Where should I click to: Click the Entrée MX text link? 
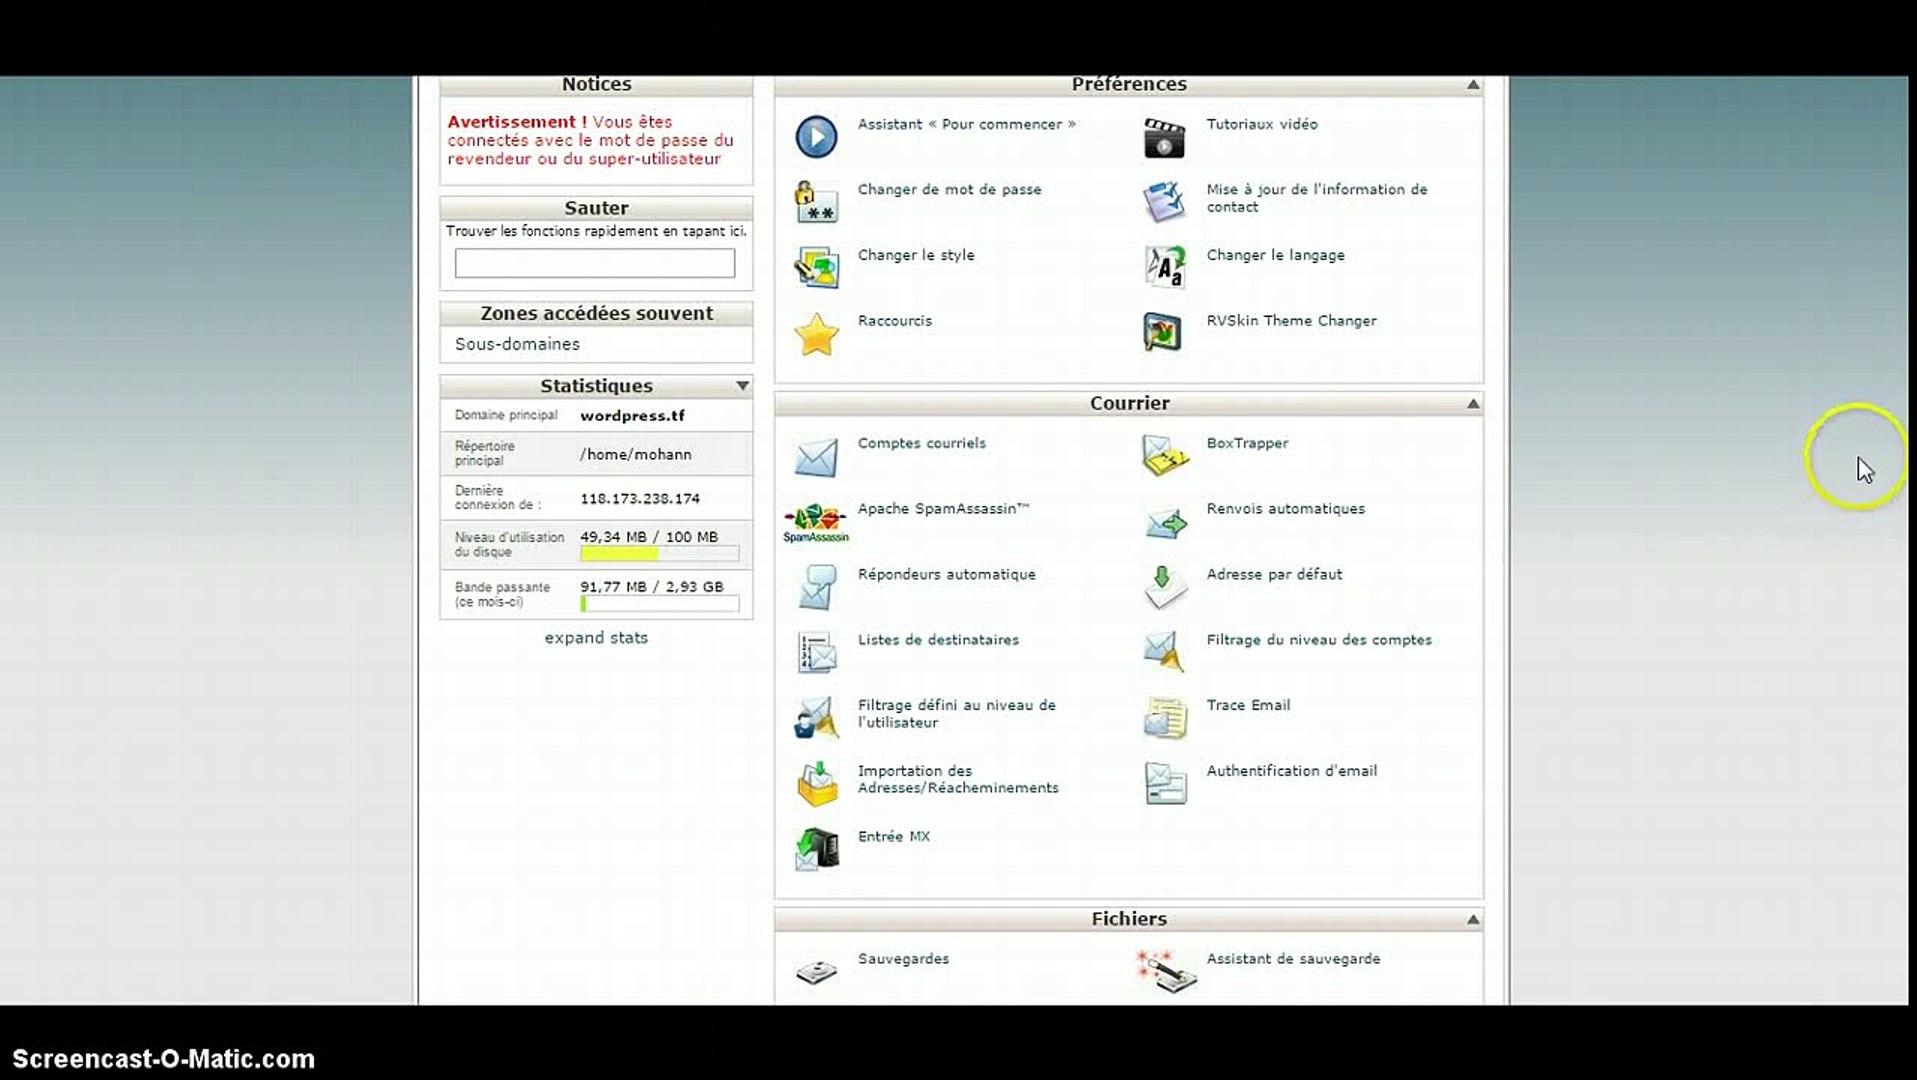pyautogui.click(x=893, y=837)
